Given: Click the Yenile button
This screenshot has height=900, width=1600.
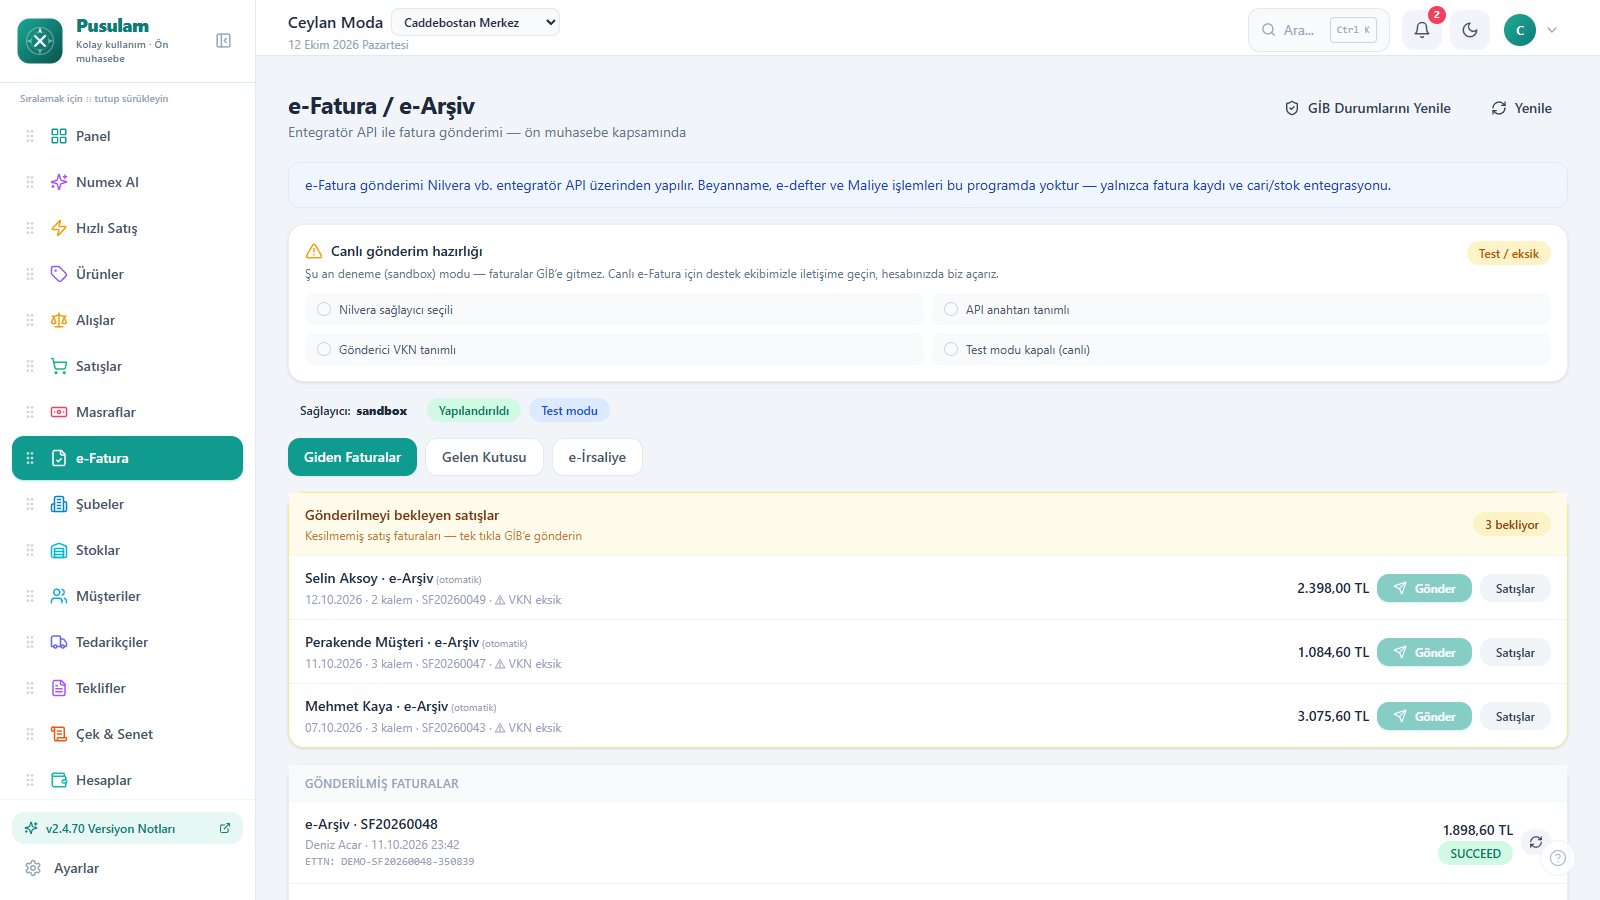Looking at the screenshot, I should [x=1522, y=108].
